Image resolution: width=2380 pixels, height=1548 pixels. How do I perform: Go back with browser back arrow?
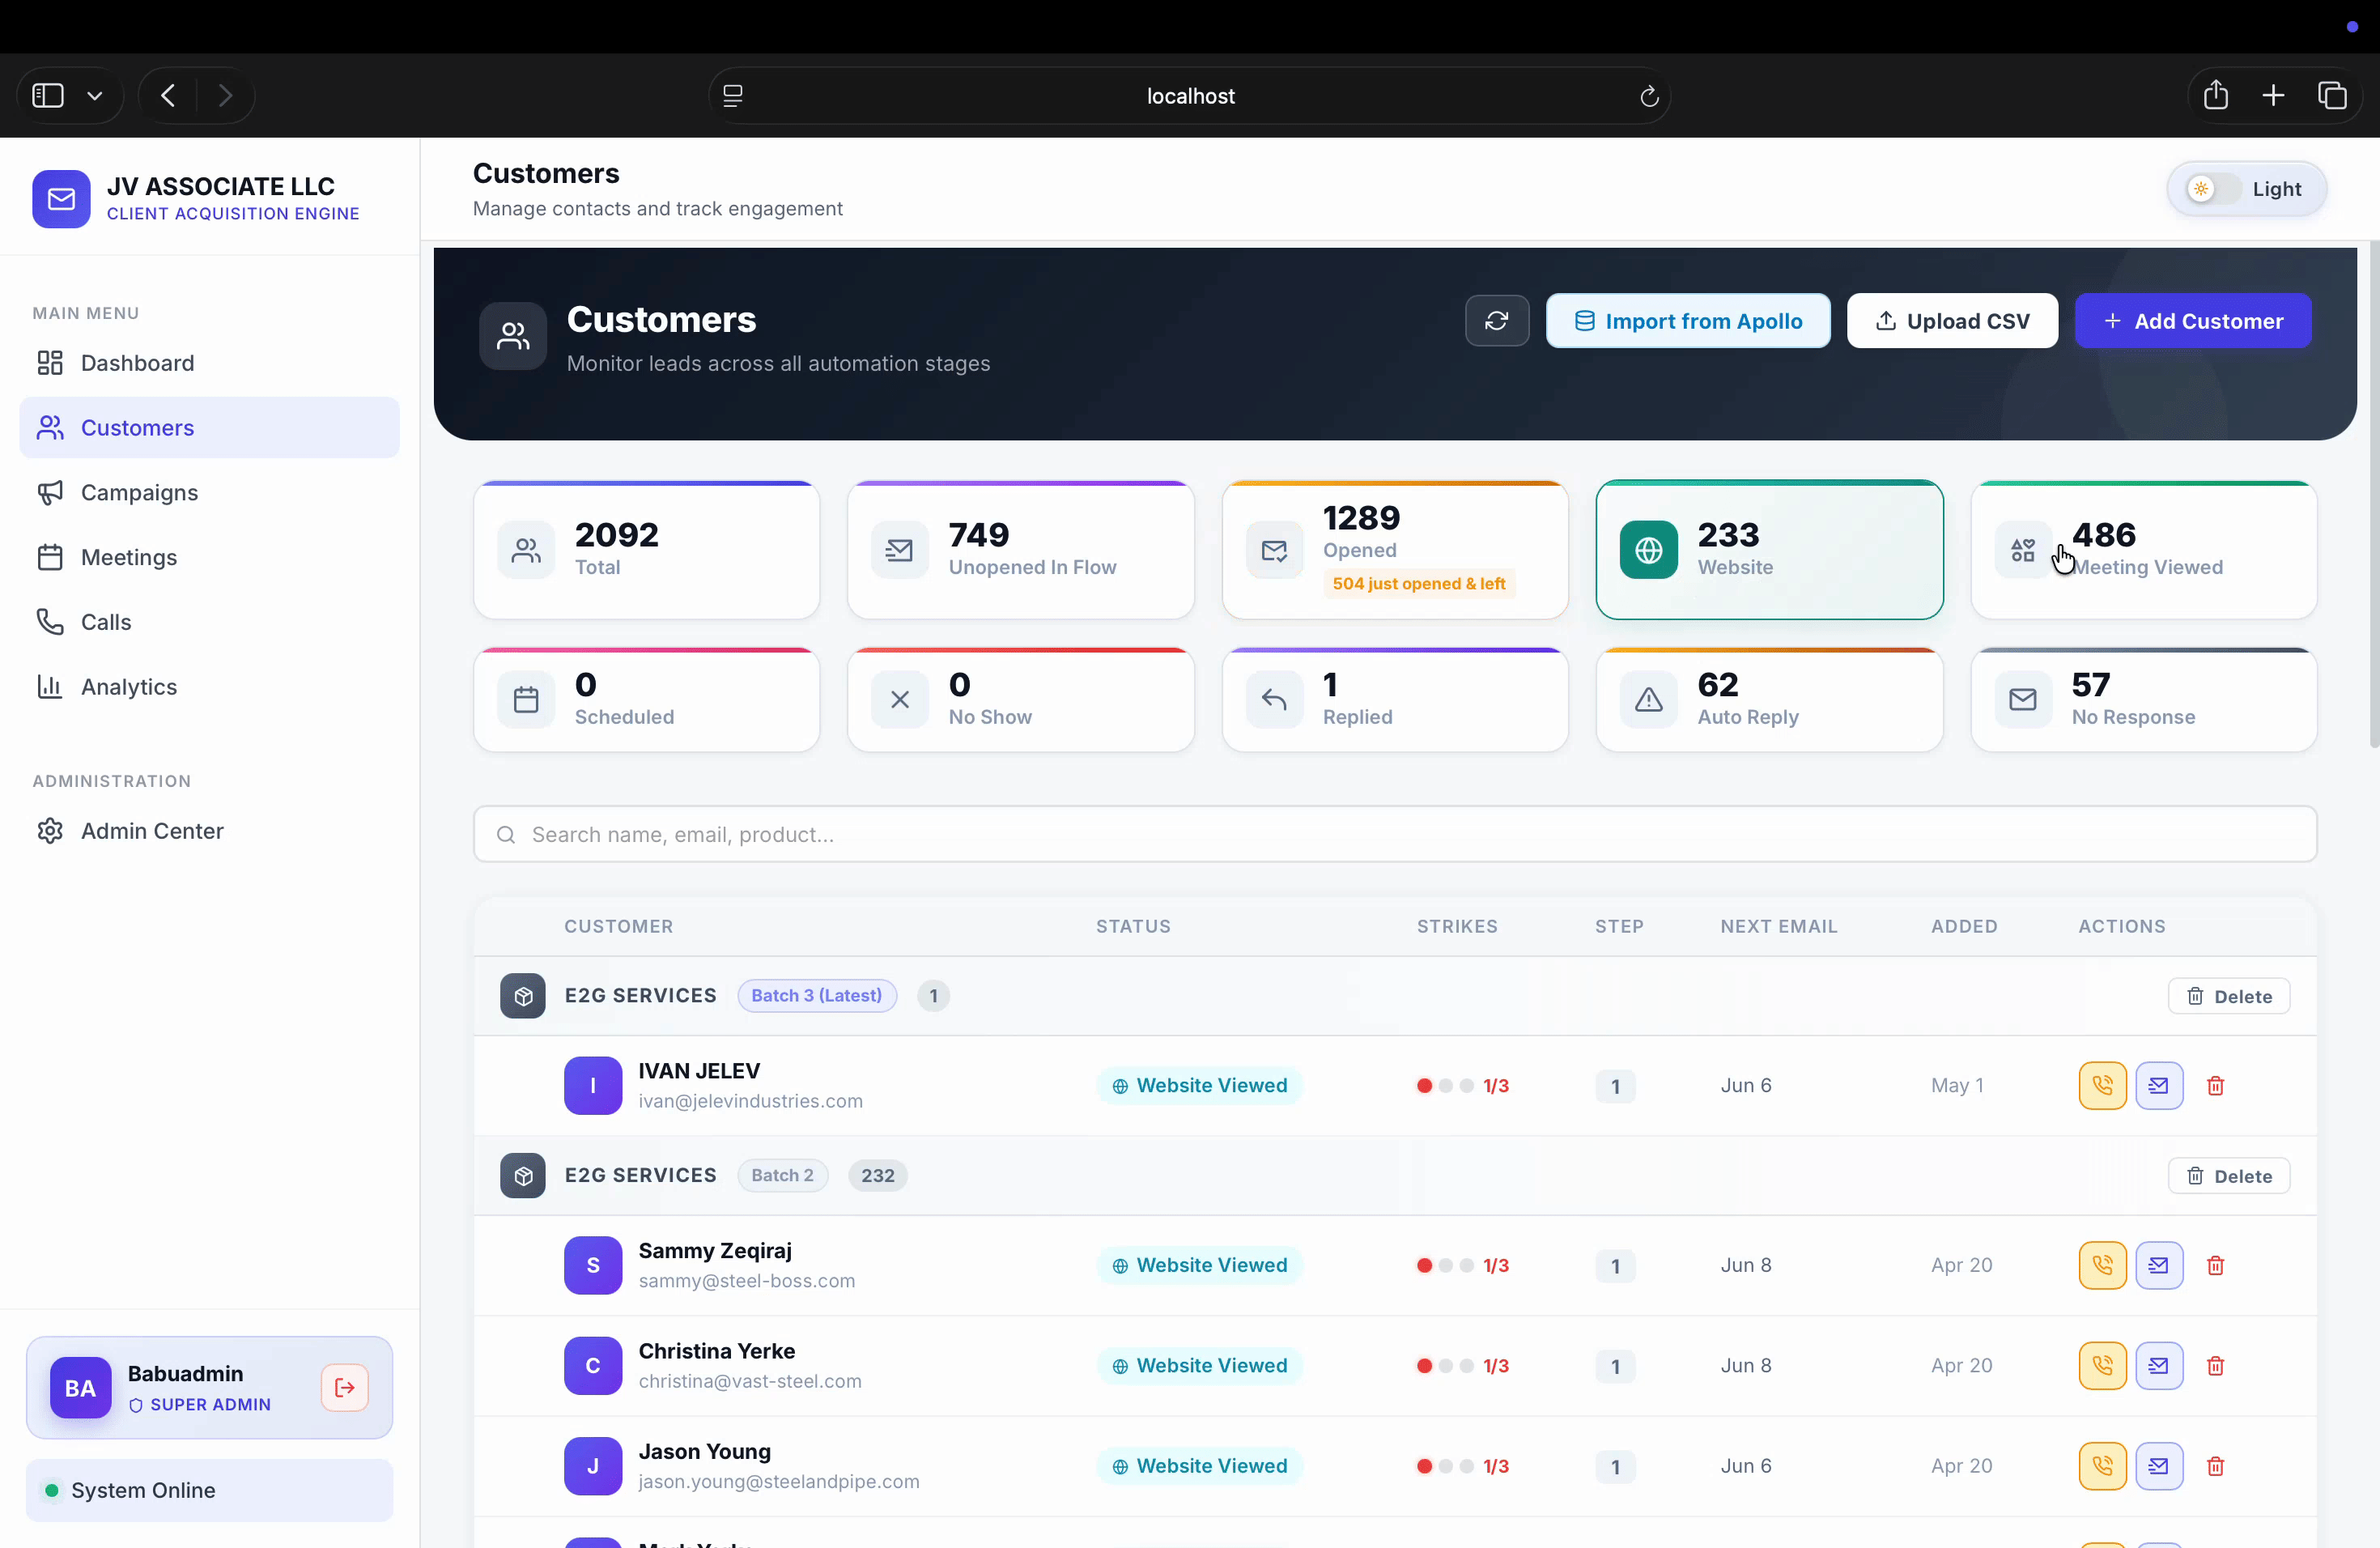tap(168, 95)
